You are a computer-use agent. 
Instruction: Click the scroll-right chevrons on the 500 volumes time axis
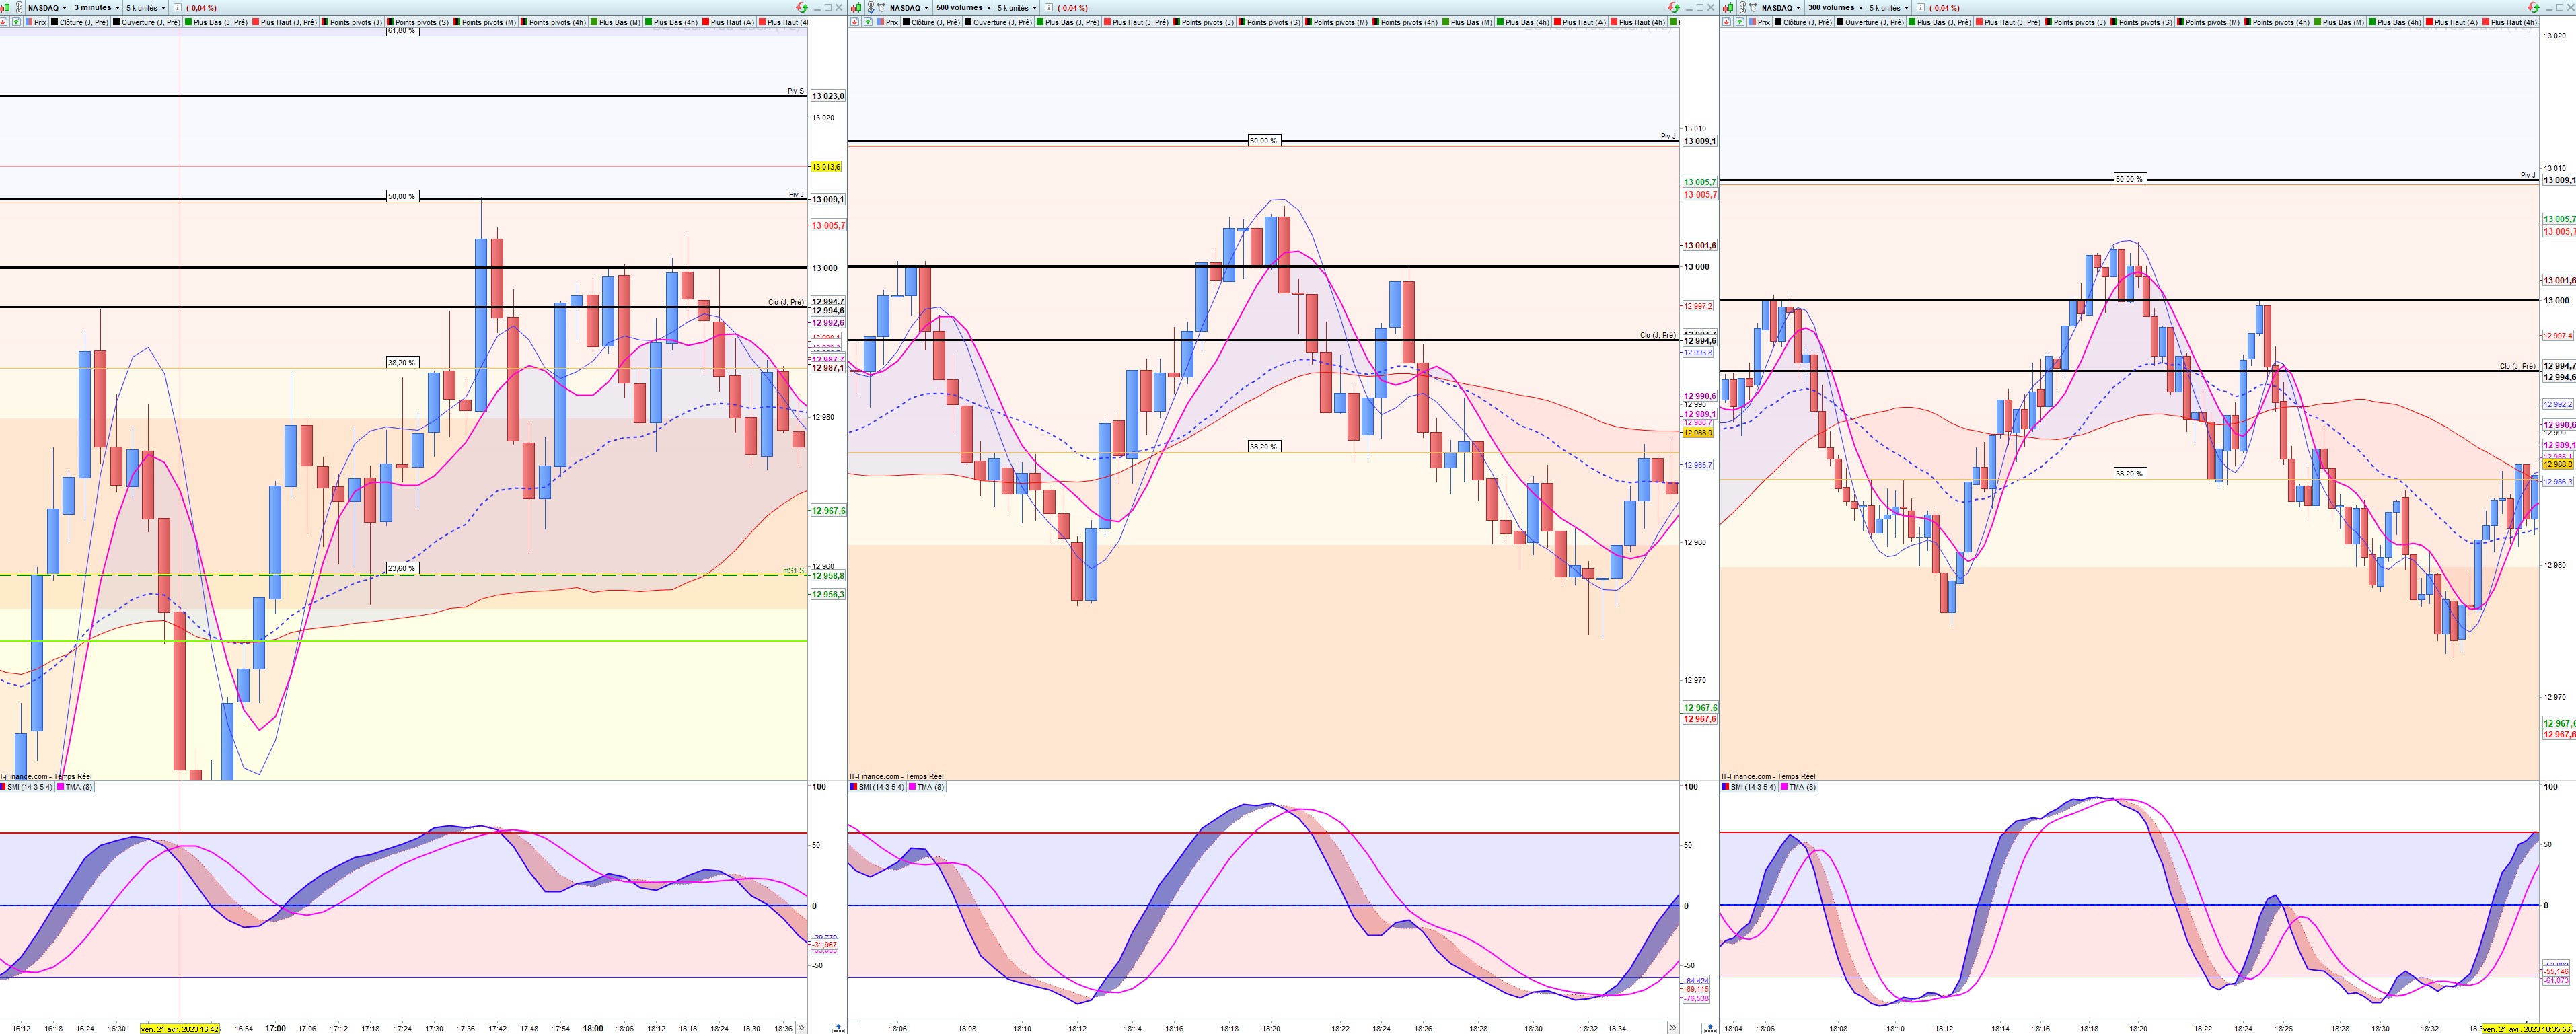tap(1672, 1028)
